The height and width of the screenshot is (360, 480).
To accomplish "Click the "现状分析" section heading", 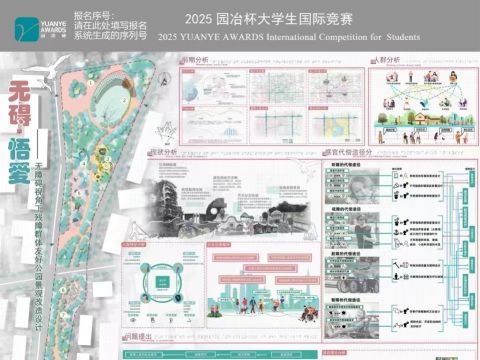I will click(x=163, y=152).
